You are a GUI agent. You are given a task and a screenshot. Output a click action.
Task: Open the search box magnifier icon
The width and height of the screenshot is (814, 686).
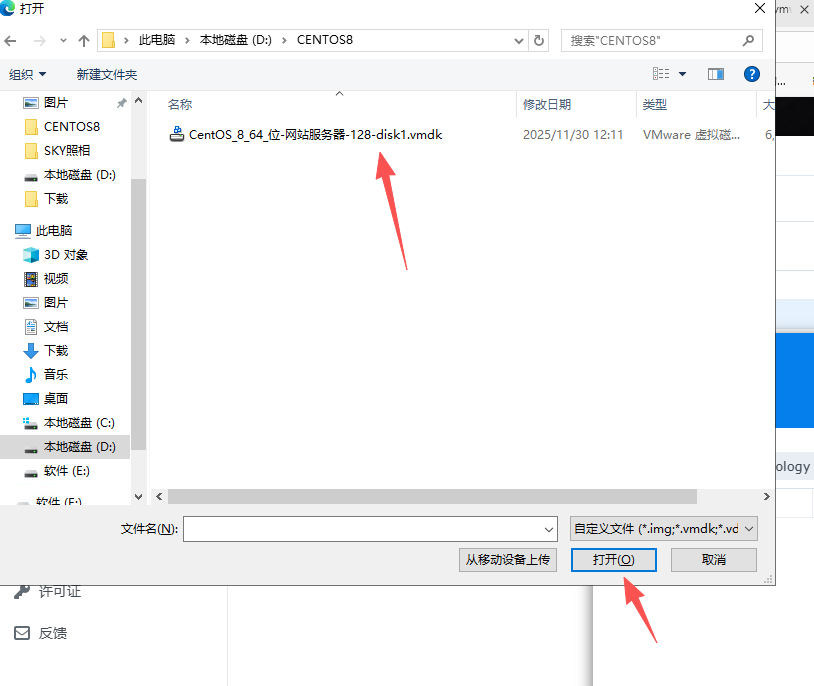click(x=748, y=40)
